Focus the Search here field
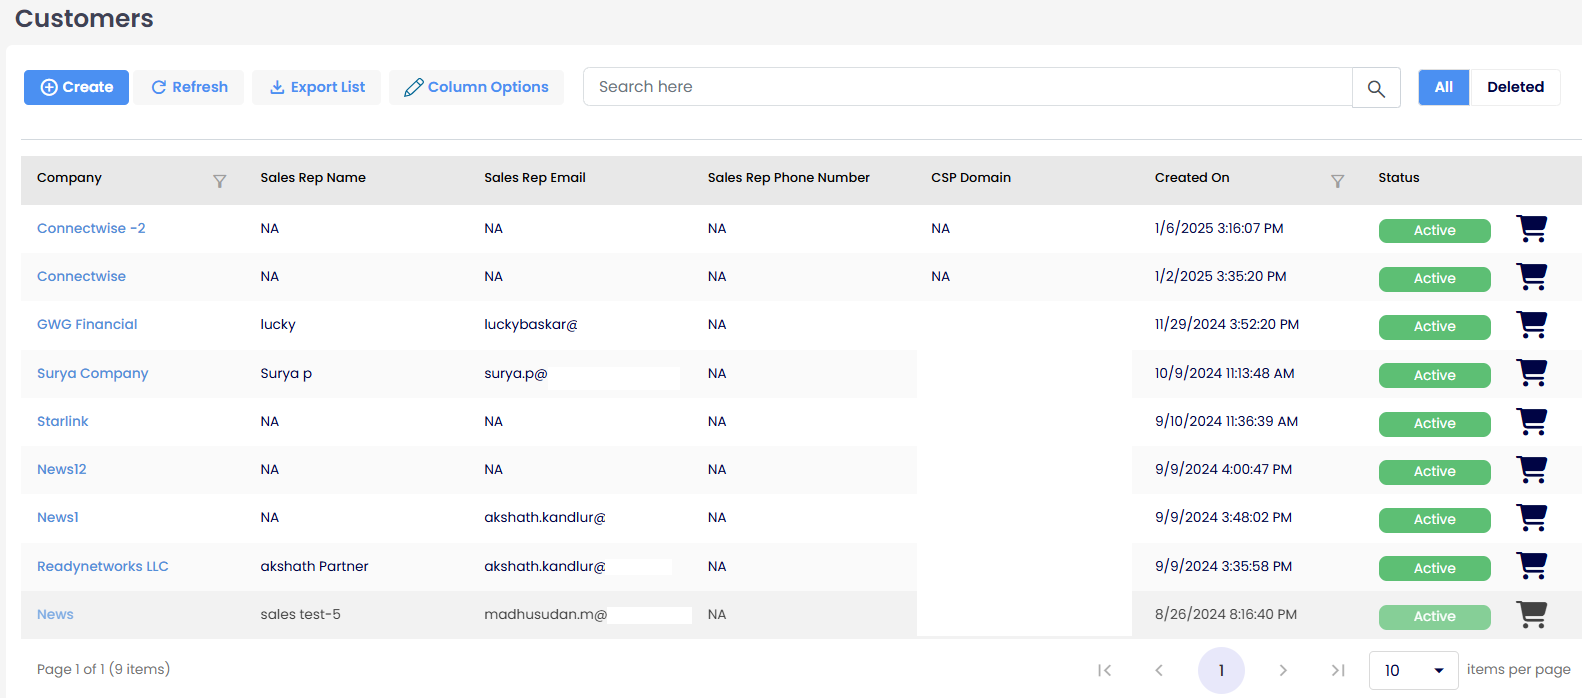Image resolution: width=1582 pixels, height=698 pixels. [x=967, y=87]
